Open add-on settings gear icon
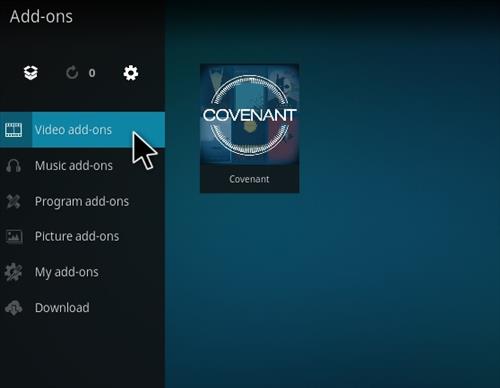Image resolution: width=500 pixels, height=388 pixels. click(131, 73)
